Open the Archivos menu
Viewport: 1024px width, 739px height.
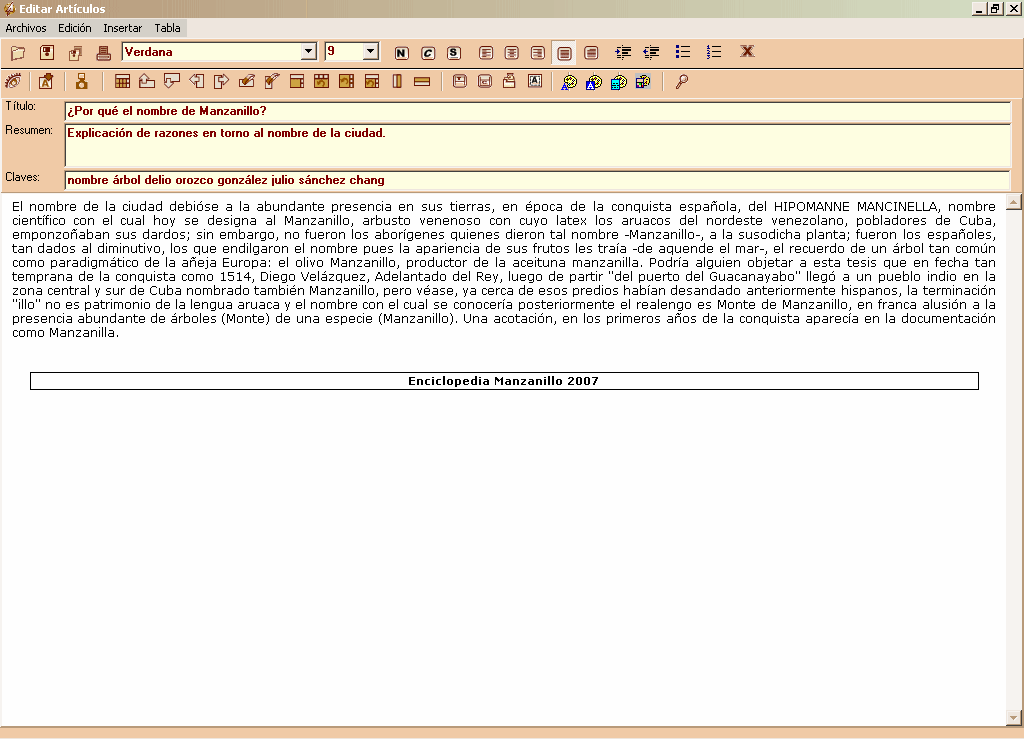pyautogui.click(x=26, y=28)
